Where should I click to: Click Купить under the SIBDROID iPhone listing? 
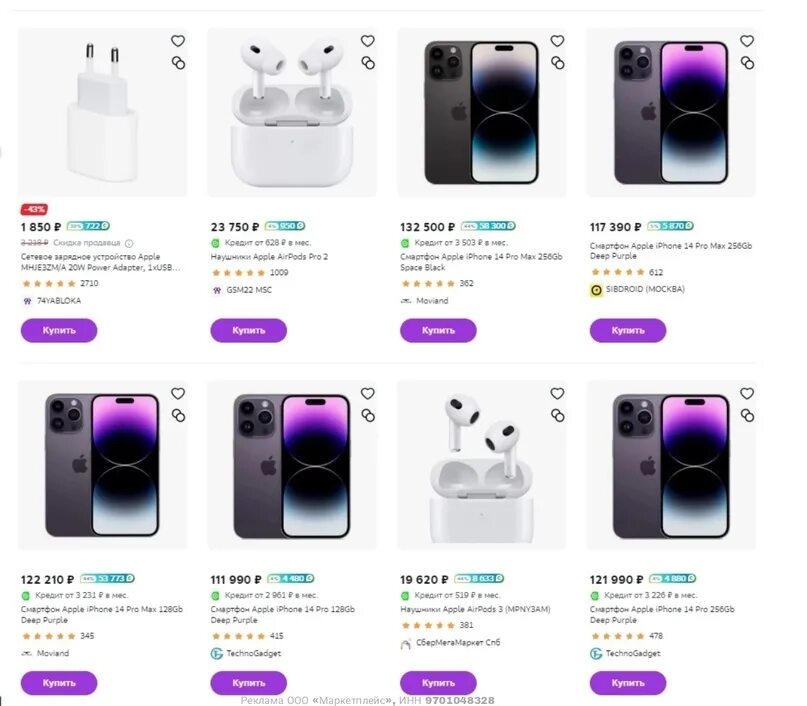pos(628,330)
